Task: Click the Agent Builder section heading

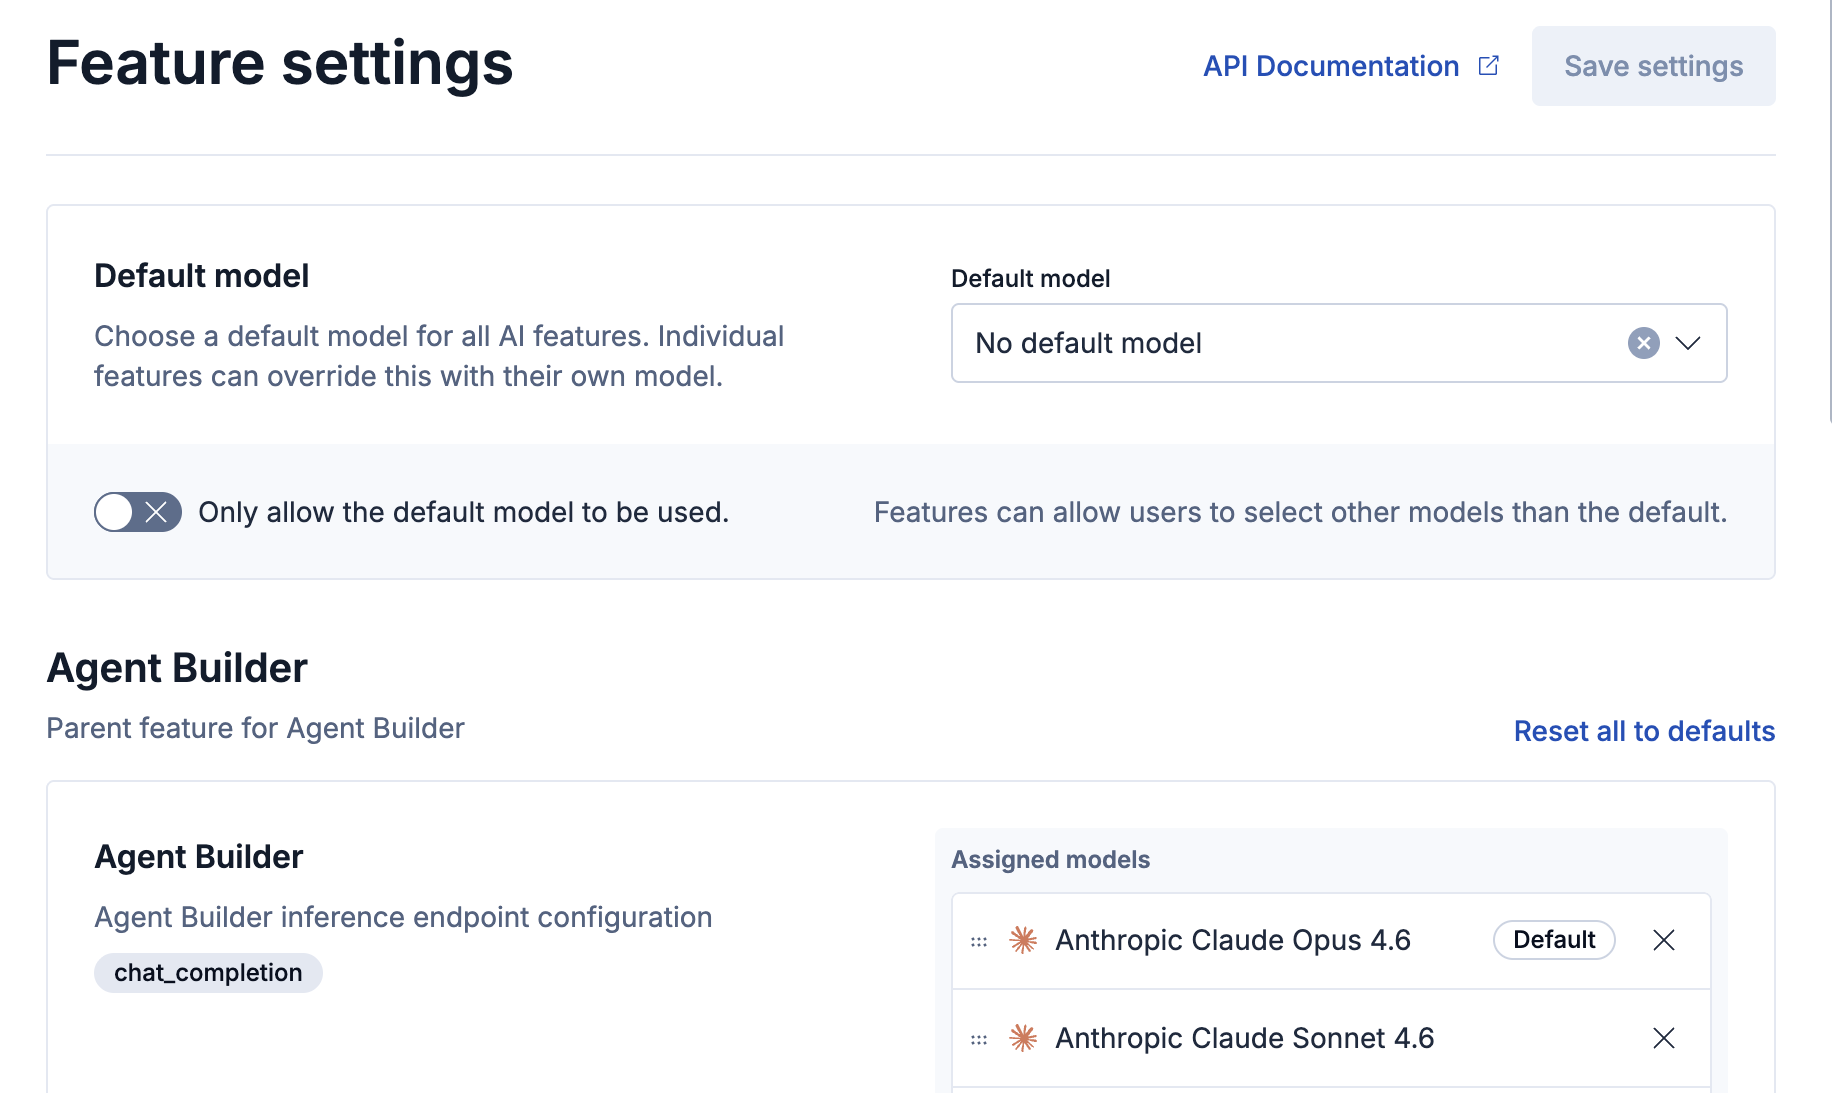Action: click(x=177, y=668)
